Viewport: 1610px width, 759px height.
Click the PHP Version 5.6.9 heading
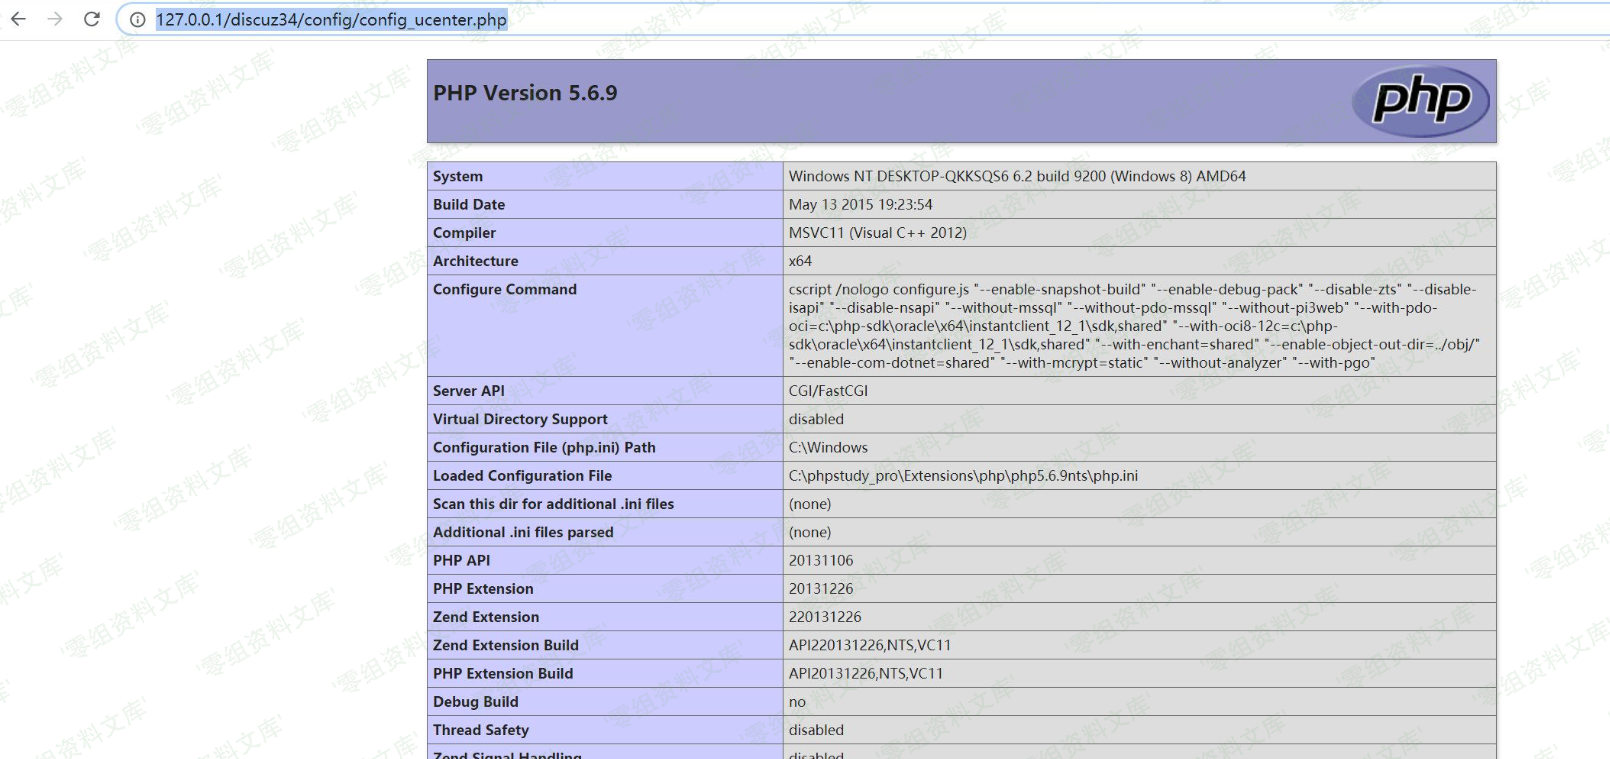(525, 93)
